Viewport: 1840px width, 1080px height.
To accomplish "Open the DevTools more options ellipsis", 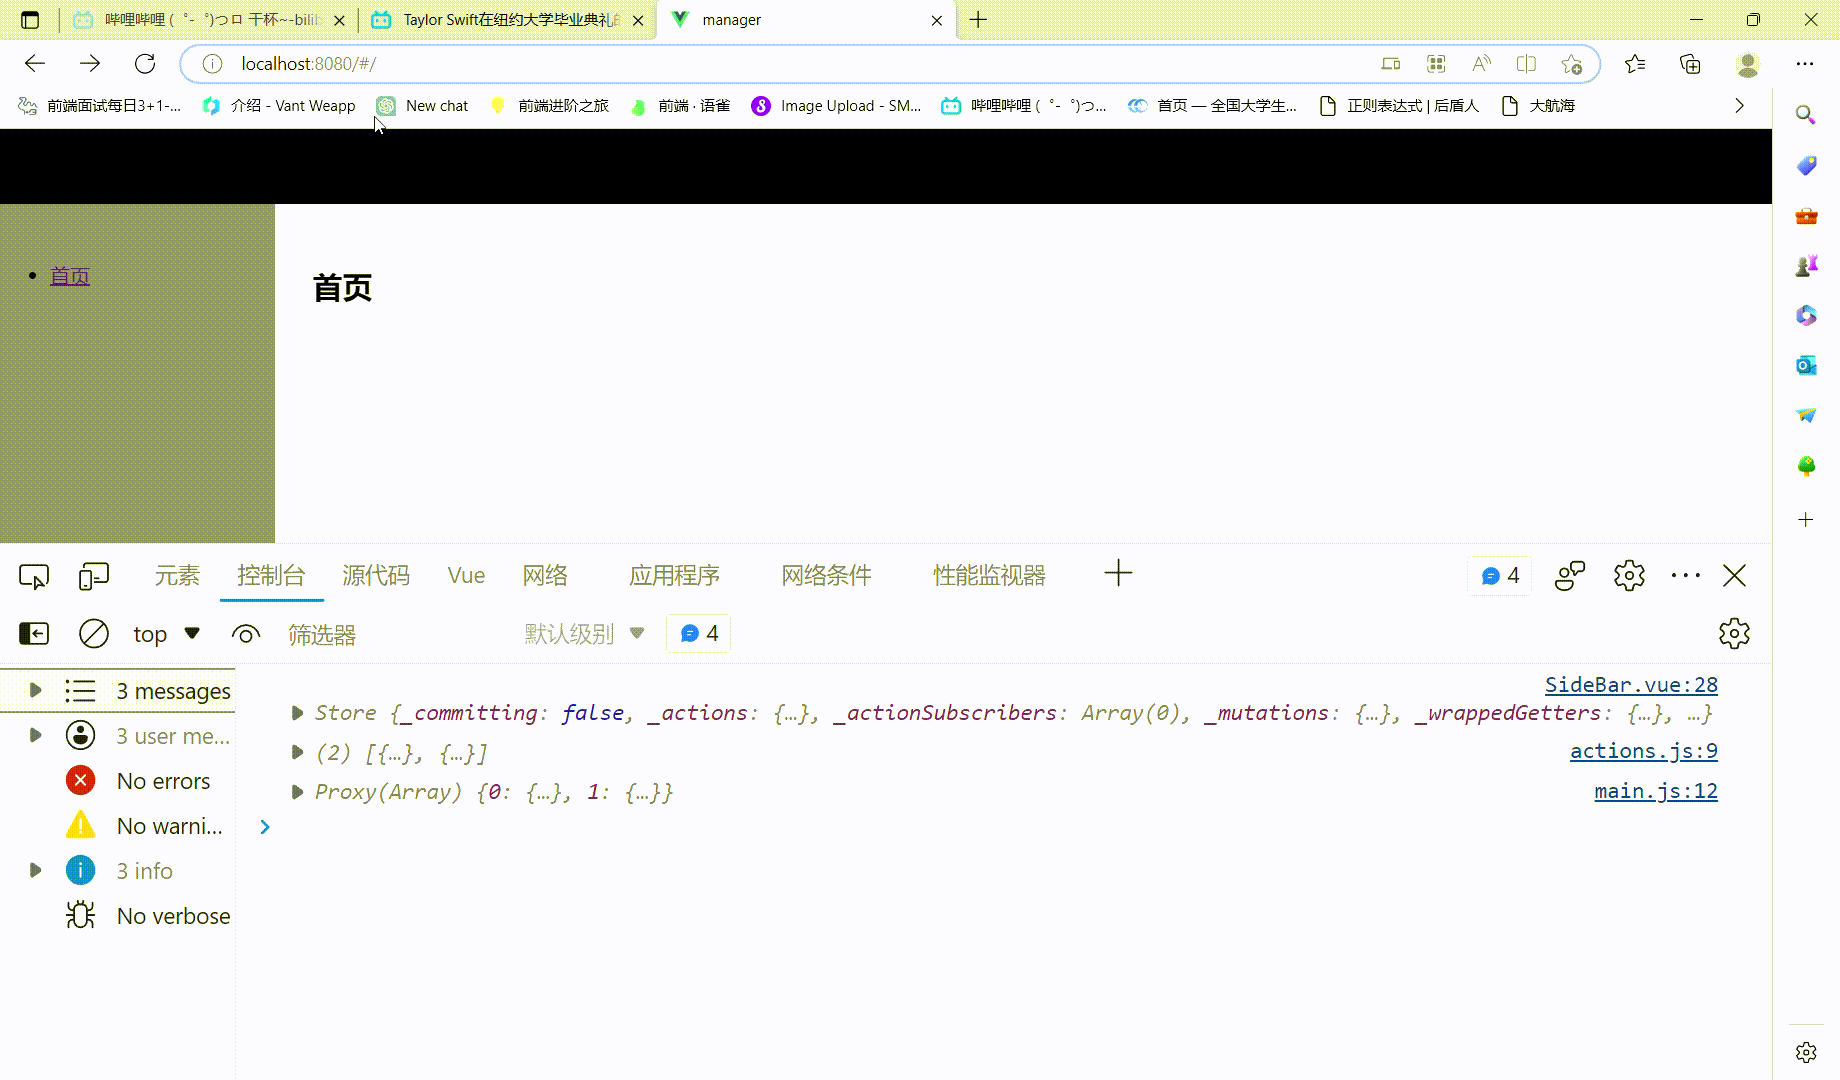I will [x=1685, y=576].
